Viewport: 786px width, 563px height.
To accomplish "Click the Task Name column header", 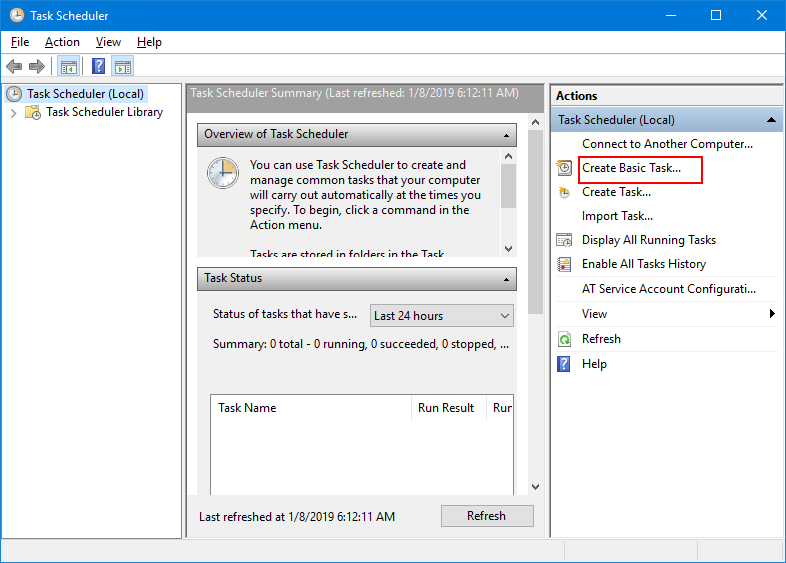I will tap(311, 408).
